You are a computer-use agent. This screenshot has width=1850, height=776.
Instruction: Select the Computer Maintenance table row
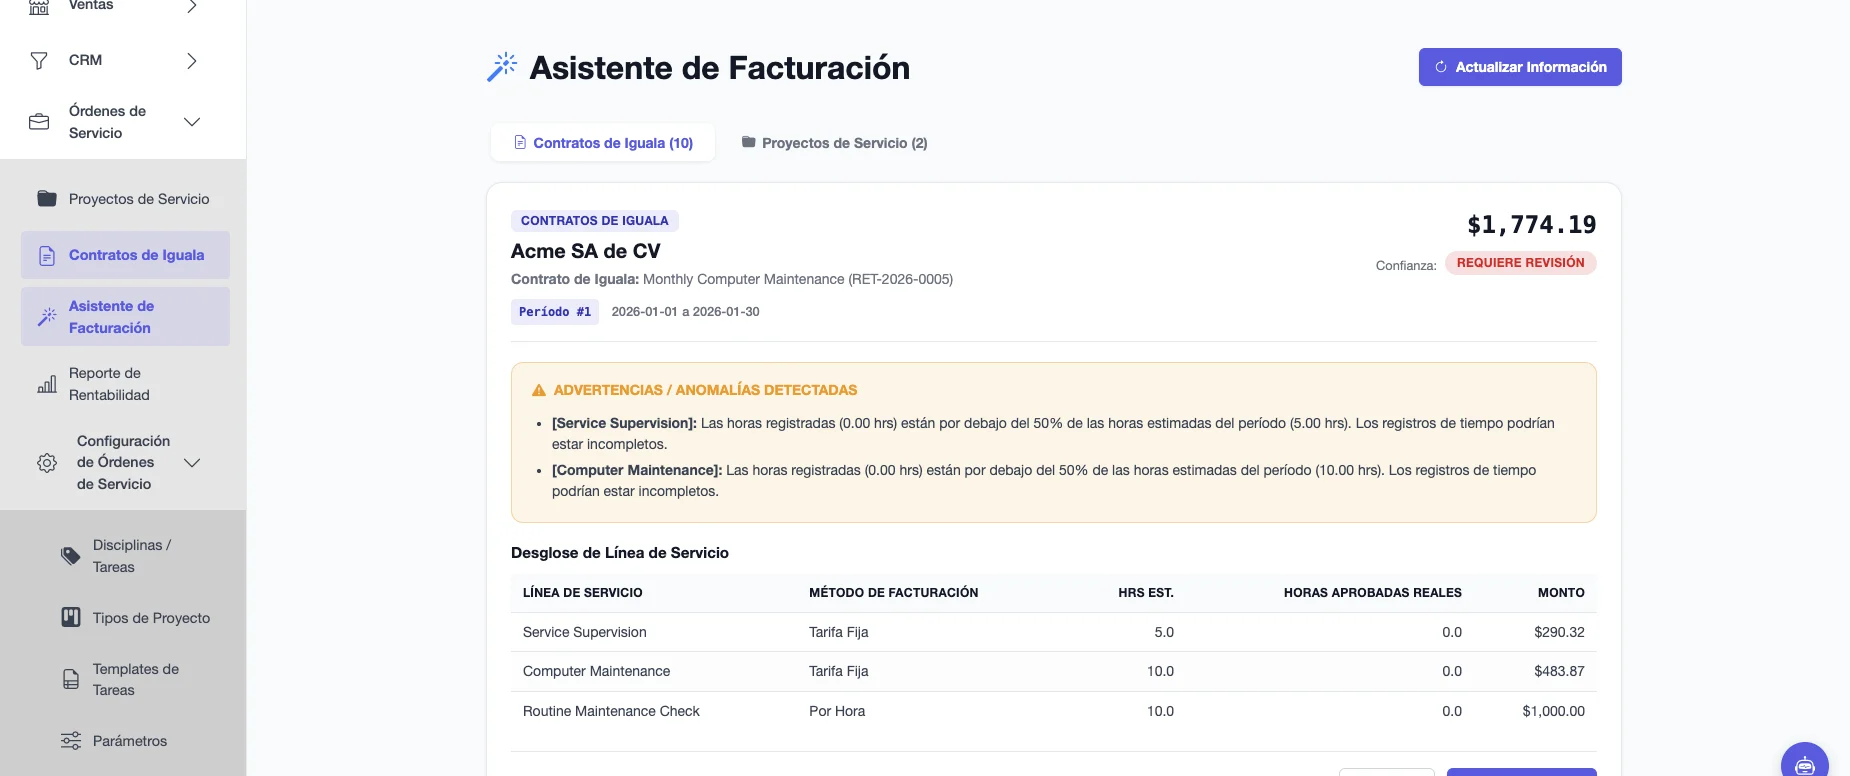coord(1054,672)
